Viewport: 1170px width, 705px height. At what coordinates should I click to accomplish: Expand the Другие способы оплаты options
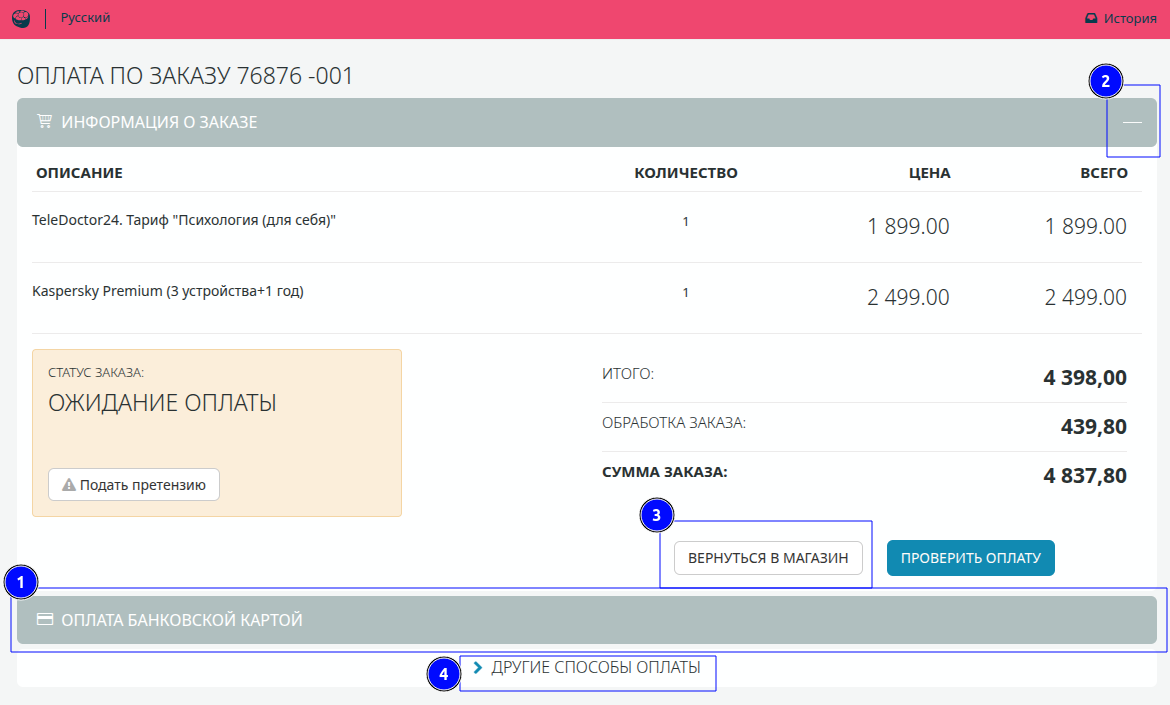[x=595, y=667]
